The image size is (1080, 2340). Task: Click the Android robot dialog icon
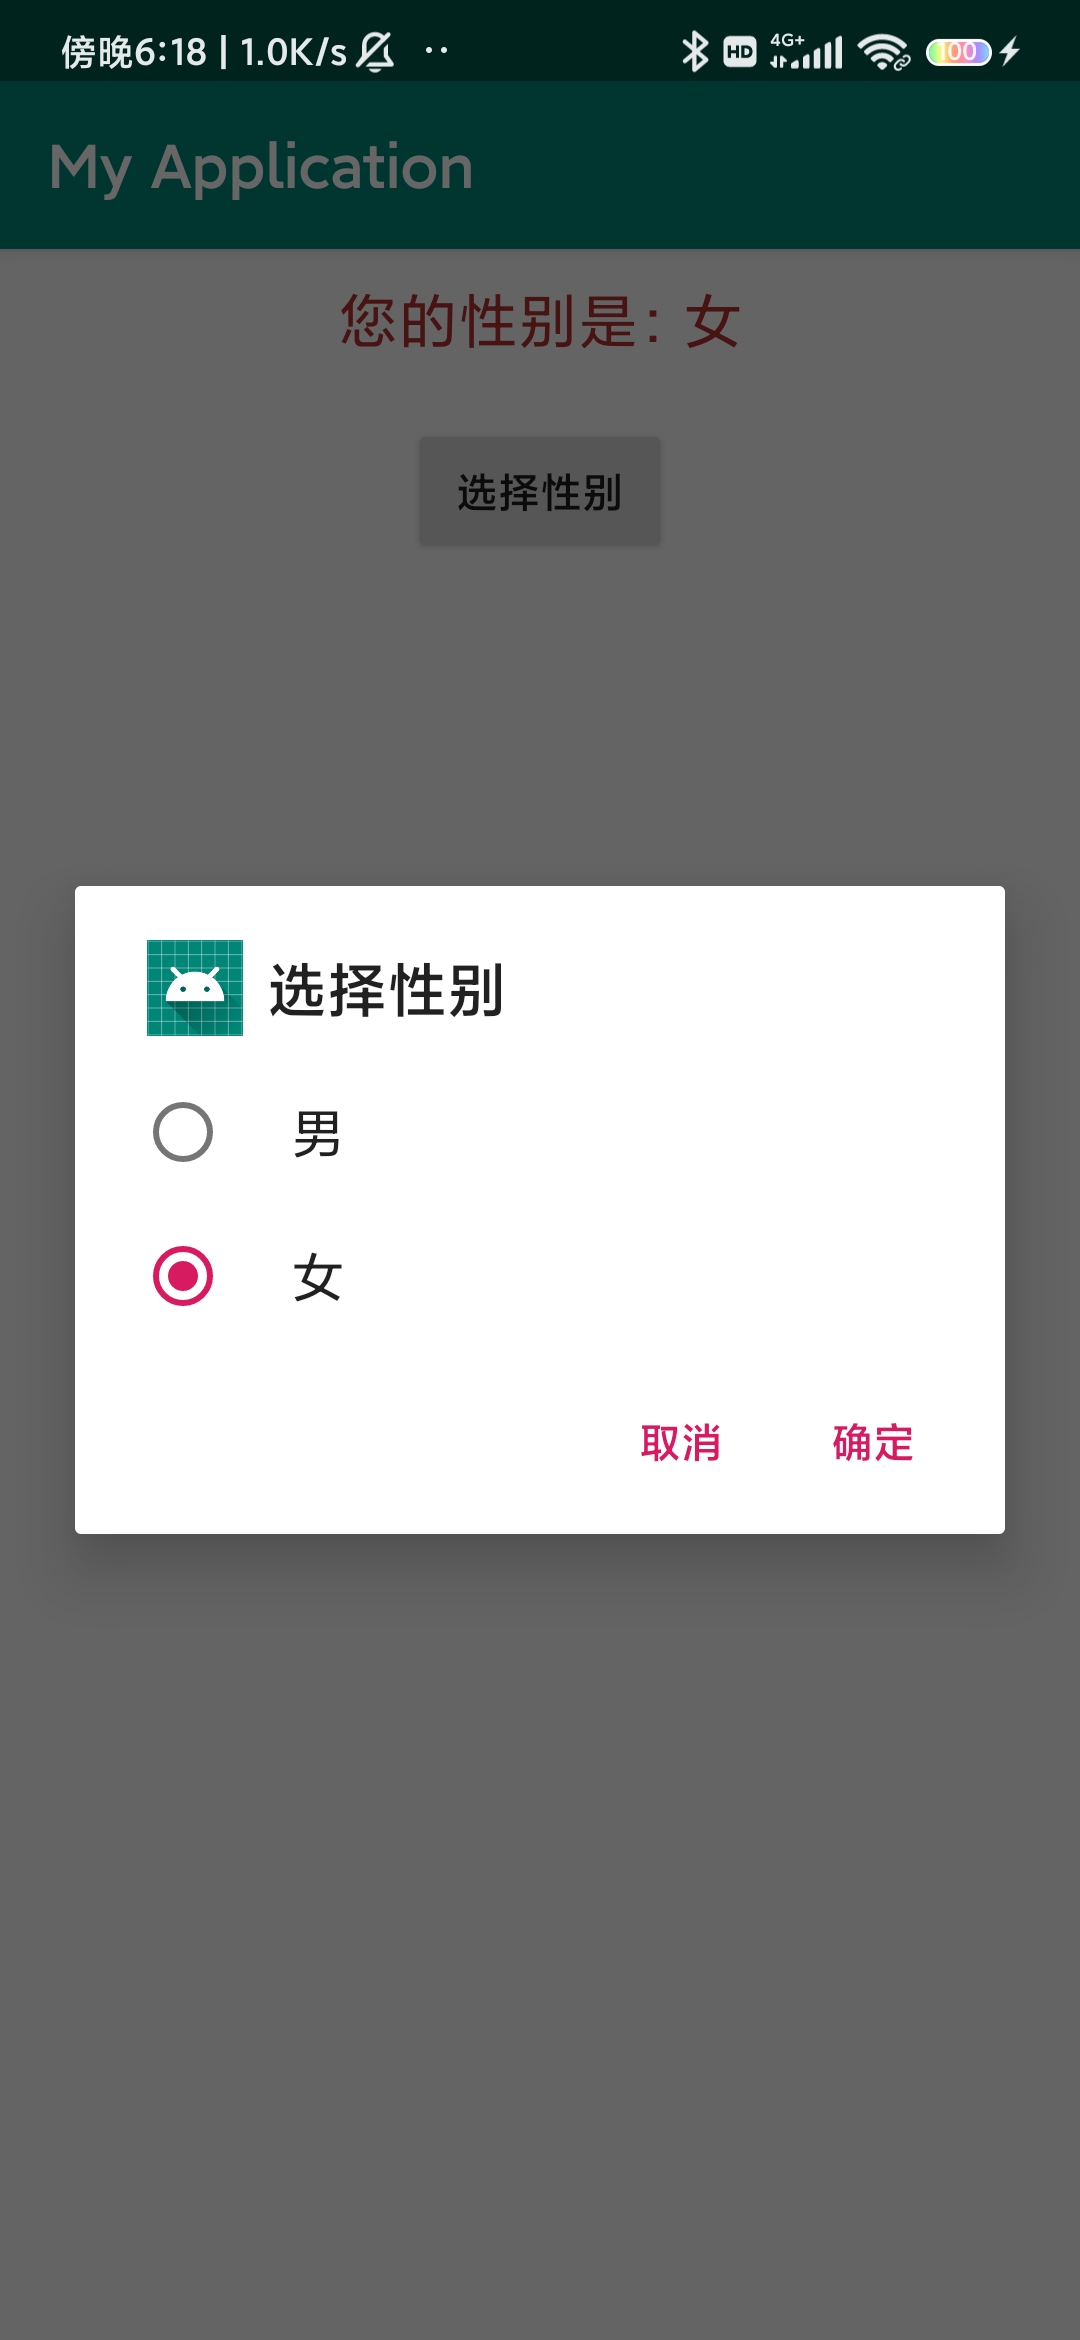point(195,988)
